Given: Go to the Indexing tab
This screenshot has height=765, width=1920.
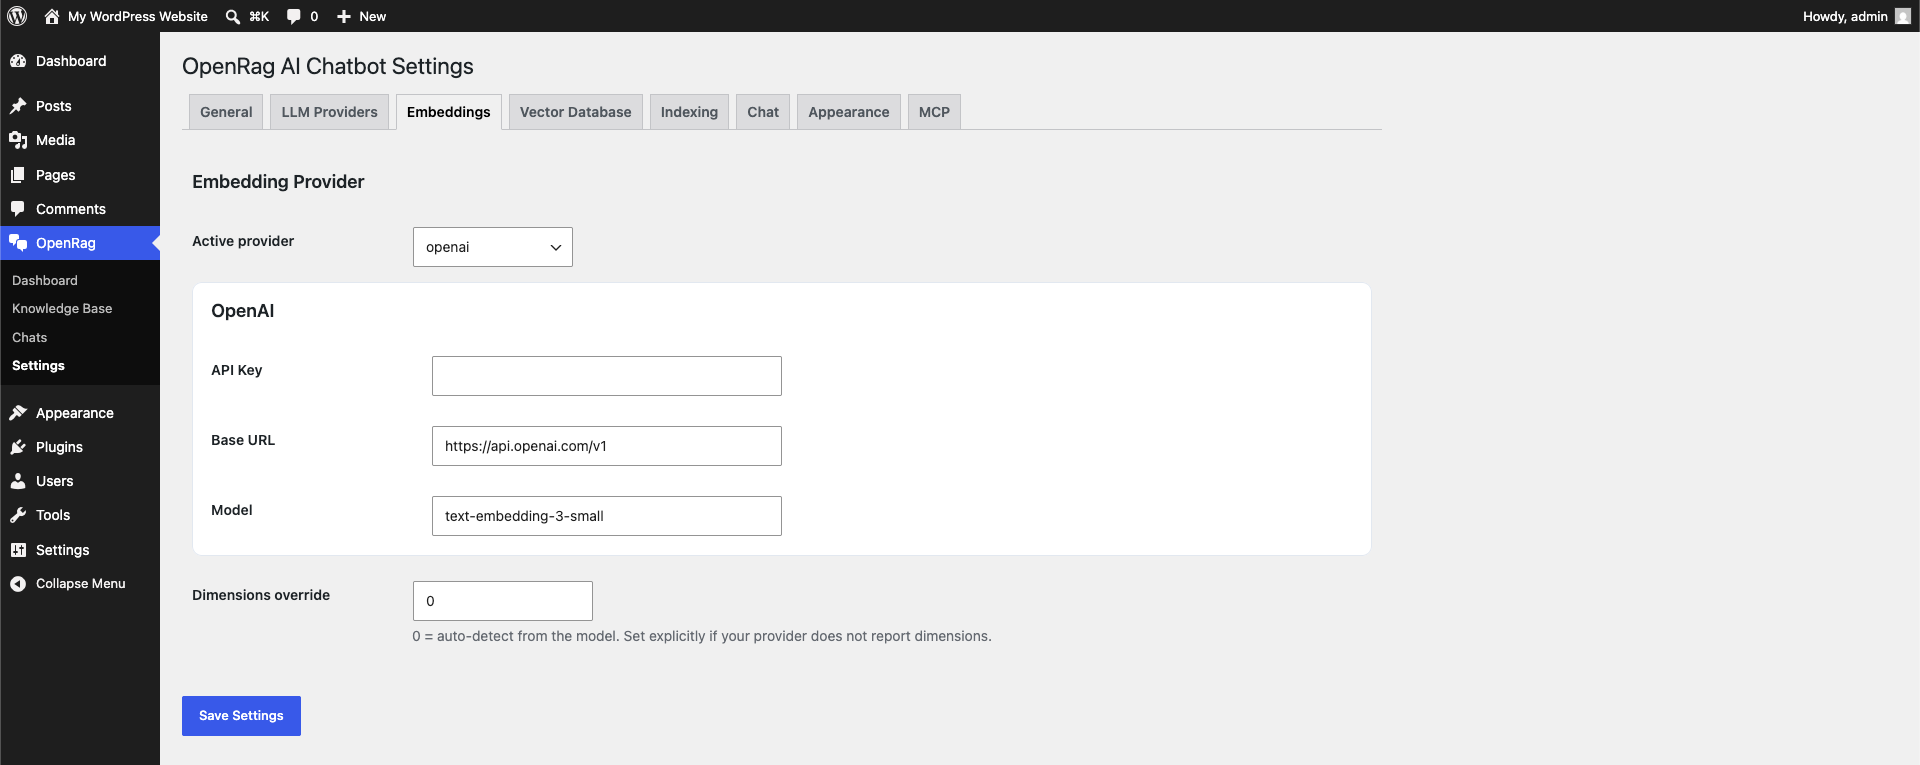Looking at the screenshot, I should click(x=689, y=112).
